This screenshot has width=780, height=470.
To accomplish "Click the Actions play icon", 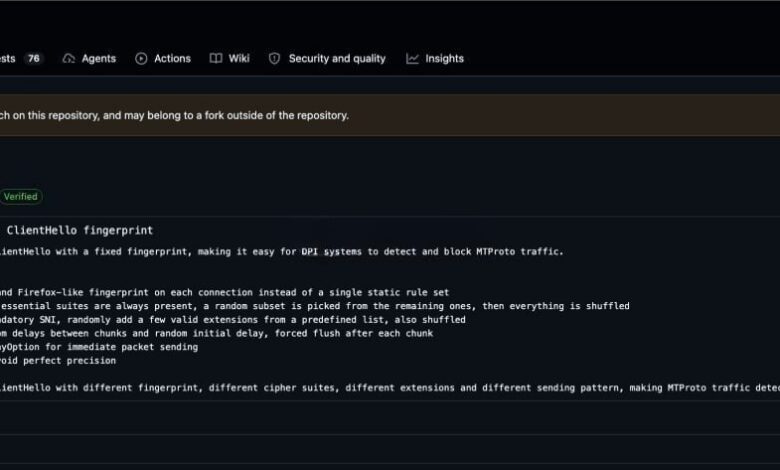I will click(141, 59).
